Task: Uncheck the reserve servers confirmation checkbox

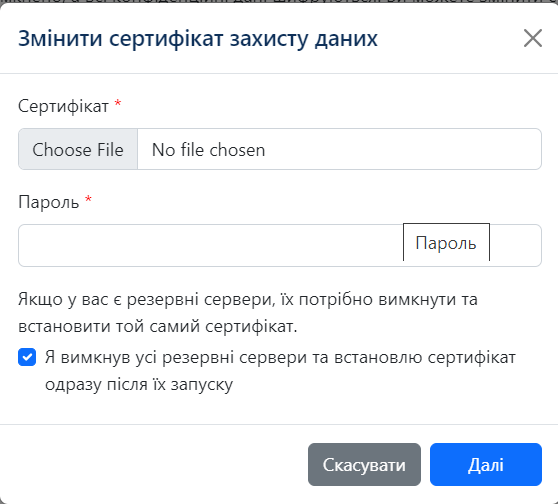Action: point(27,357)
